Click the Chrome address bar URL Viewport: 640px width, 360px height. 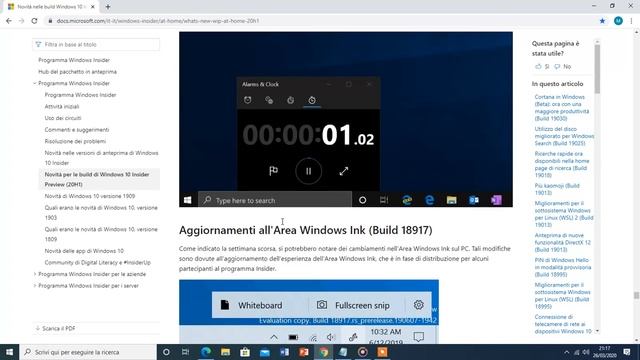click(x=158, y=21)
